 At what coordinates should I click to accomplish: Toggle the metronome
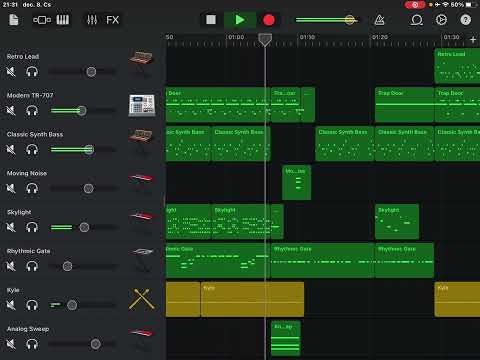pos(379,20)
